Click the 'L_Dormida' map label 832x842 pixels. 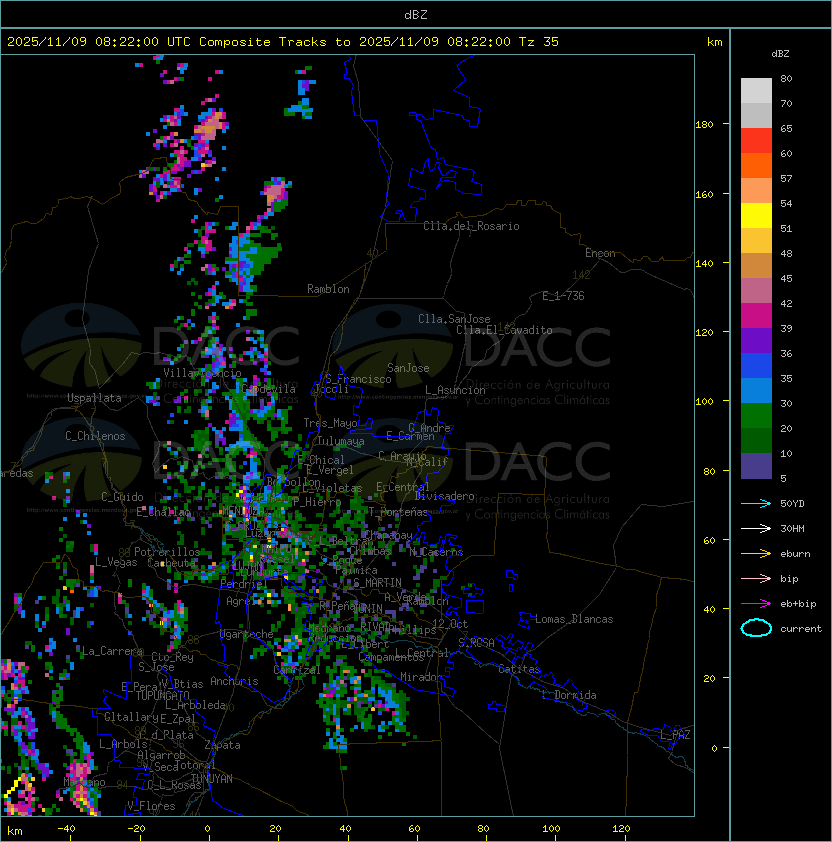pyautogui.click(x=569, y=695)
